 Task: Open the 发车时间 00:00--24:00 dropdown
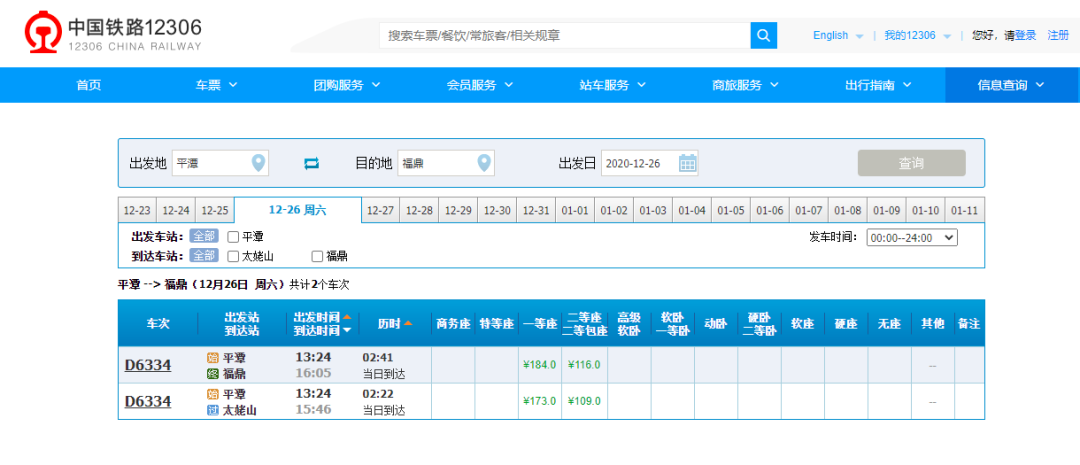912,237
